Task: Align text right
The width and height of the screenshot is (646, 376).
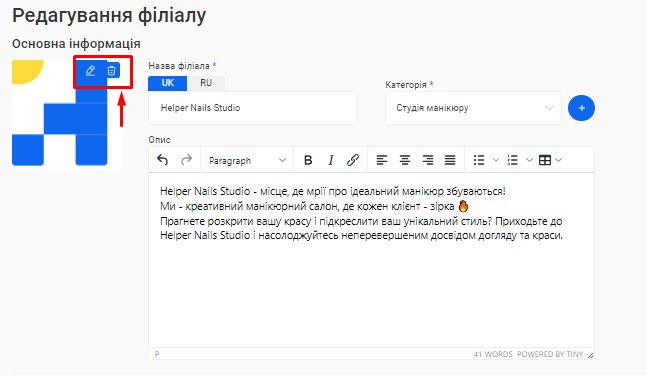Action: click(428, 160)
